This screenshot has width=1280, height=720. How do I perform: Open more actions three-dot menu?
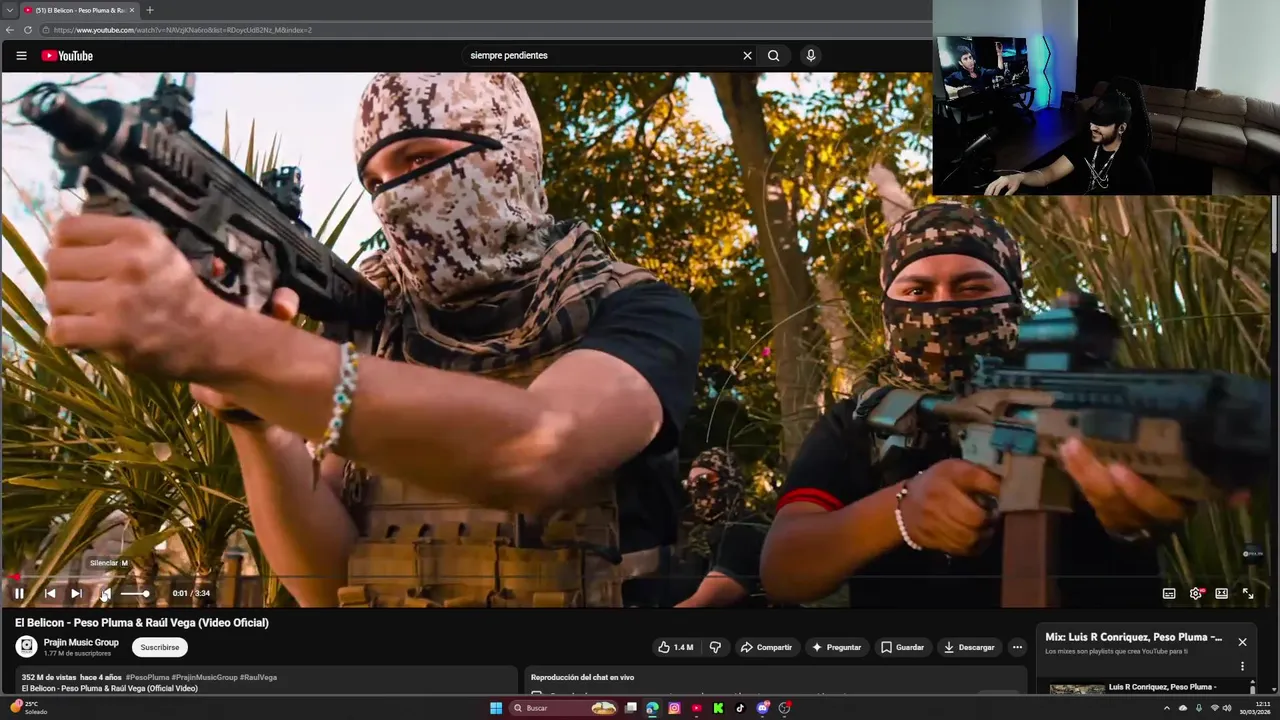click(x=1017, y=647)
